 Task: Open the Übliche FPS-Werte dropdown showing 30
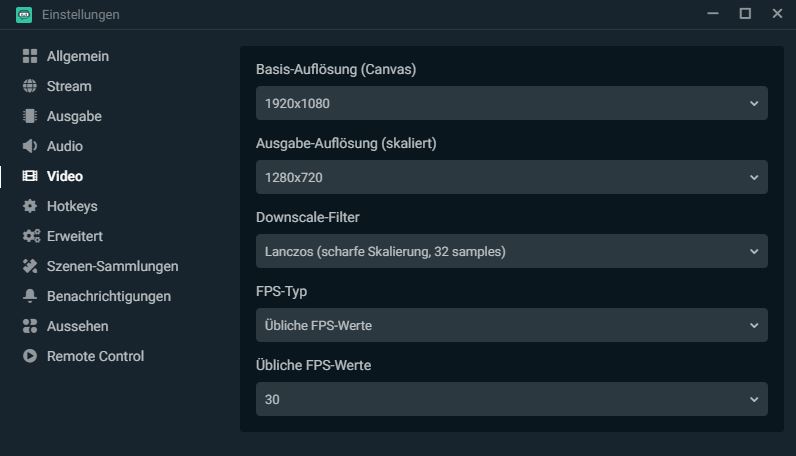(511, 399)
